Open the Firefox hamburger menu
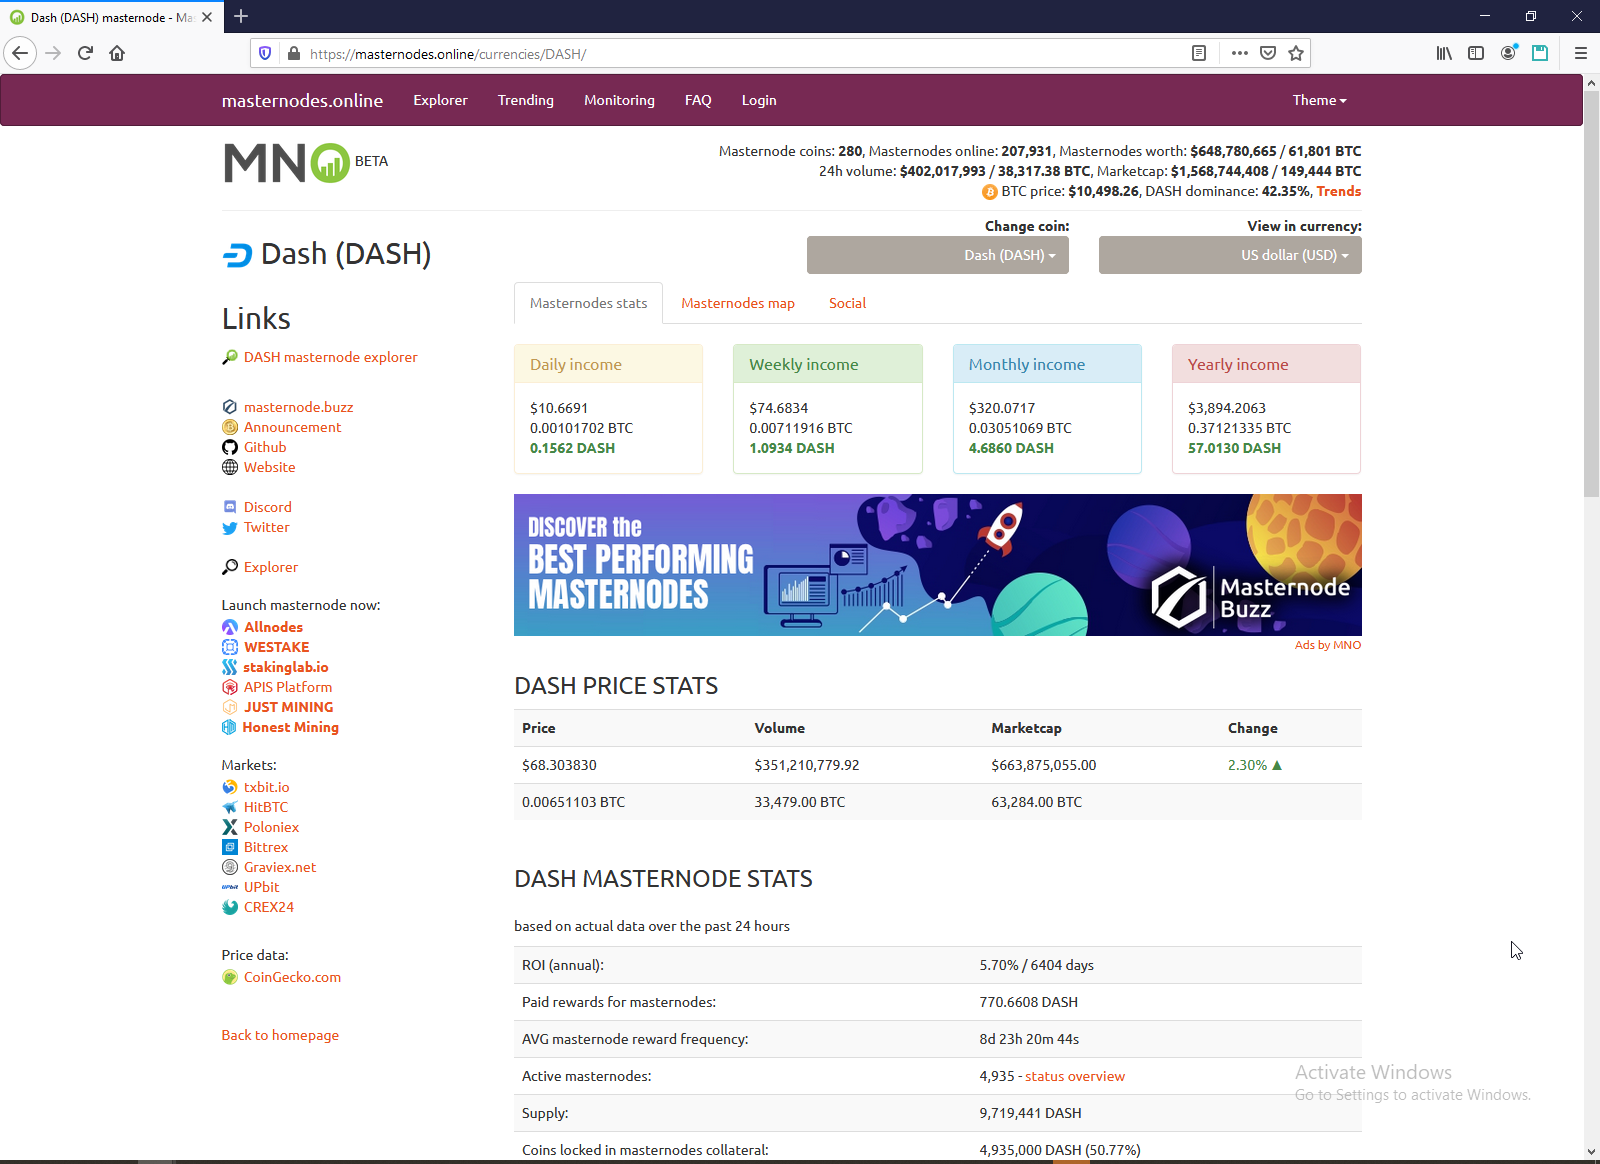Viewport: 1600px width, 1164px height. [x=1581, y=53]
